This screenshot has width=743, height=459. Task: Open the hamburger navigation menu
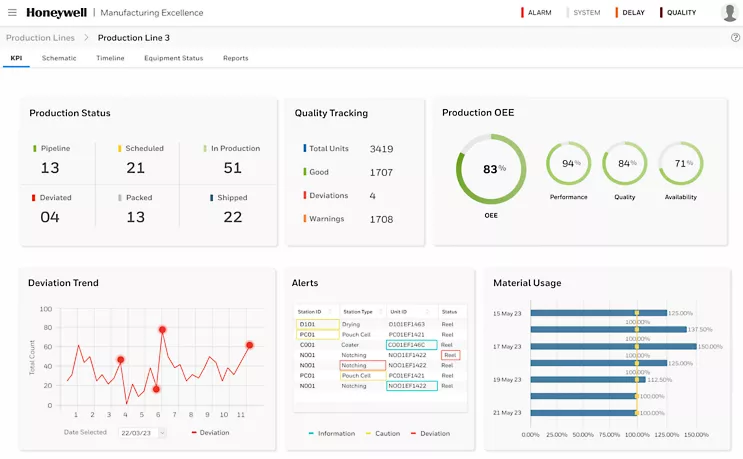[12, 13]
